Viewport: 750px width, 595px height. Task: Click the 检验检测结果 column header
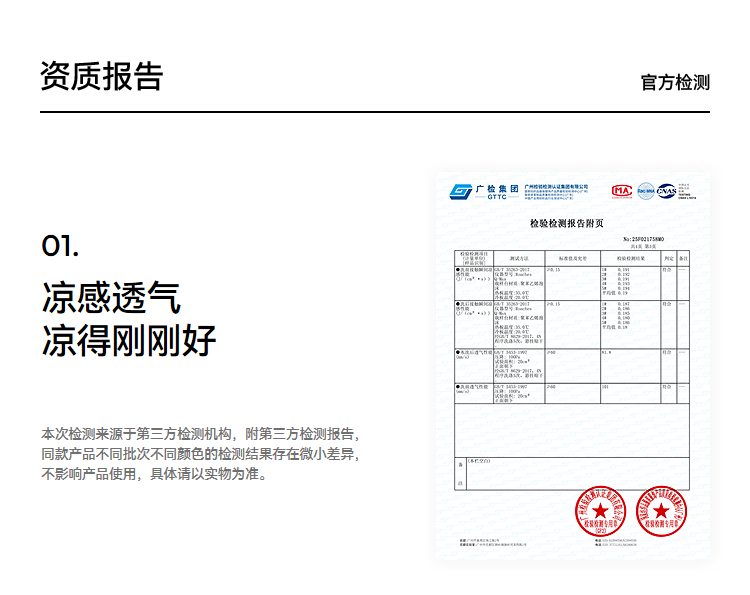point(630,258)
